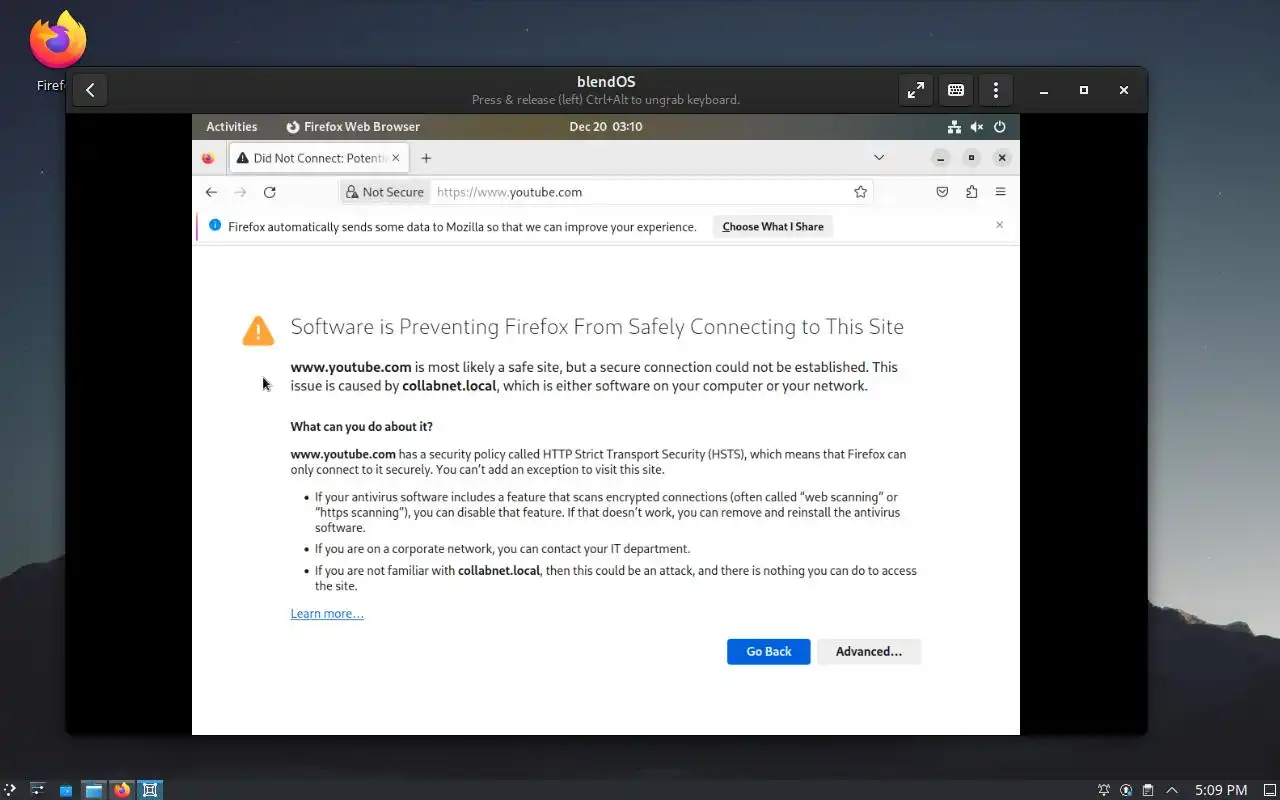1280x800 pixels.
Task: Minimize the inner Firefox window
Action: [940, 158]
